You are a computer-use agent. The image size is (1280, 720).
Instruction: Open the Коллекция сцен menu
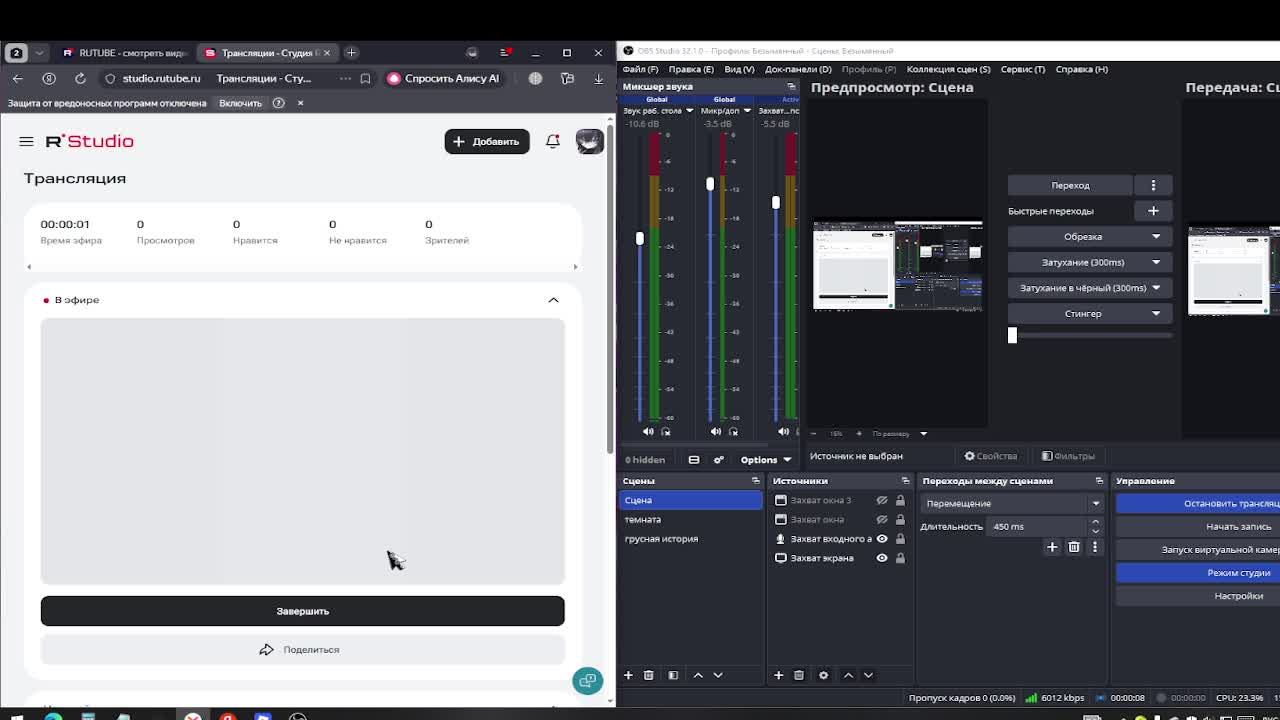click(948, 69)
